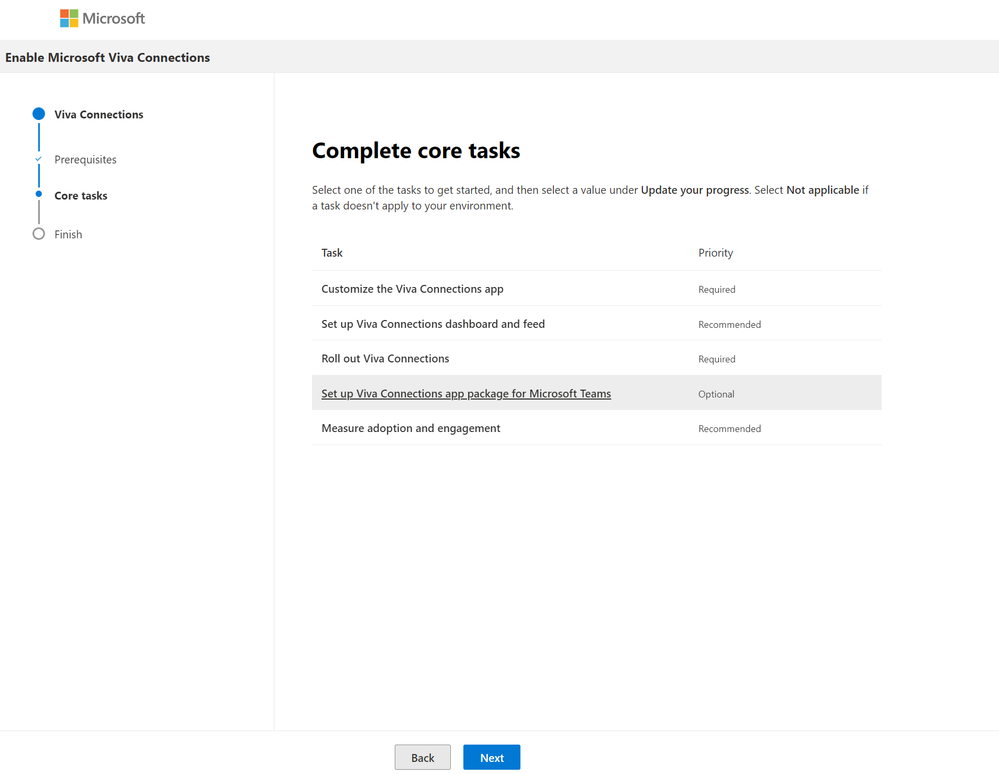This screenshot has height=774, width=999.
Task: Open Set up dashboard and feed task
Action: coord(433,324)
